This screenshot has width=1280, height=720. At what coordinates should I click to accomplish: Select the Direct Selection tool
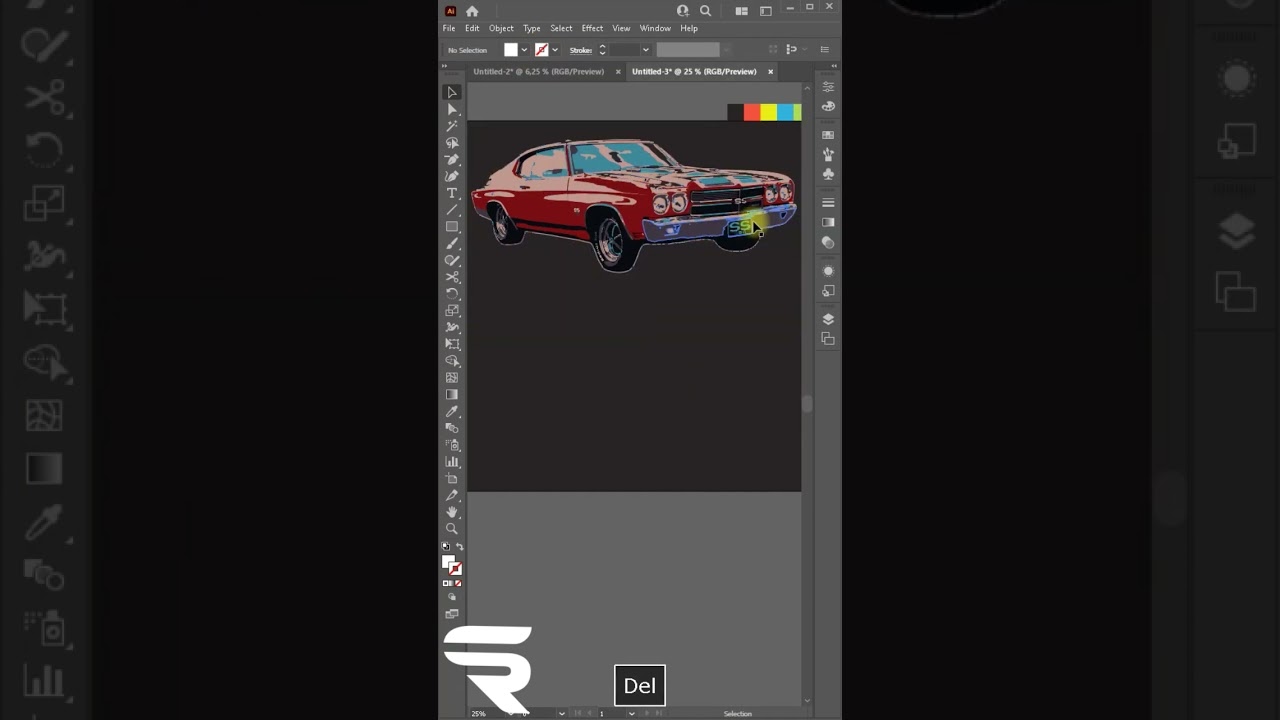pos(452,110)
